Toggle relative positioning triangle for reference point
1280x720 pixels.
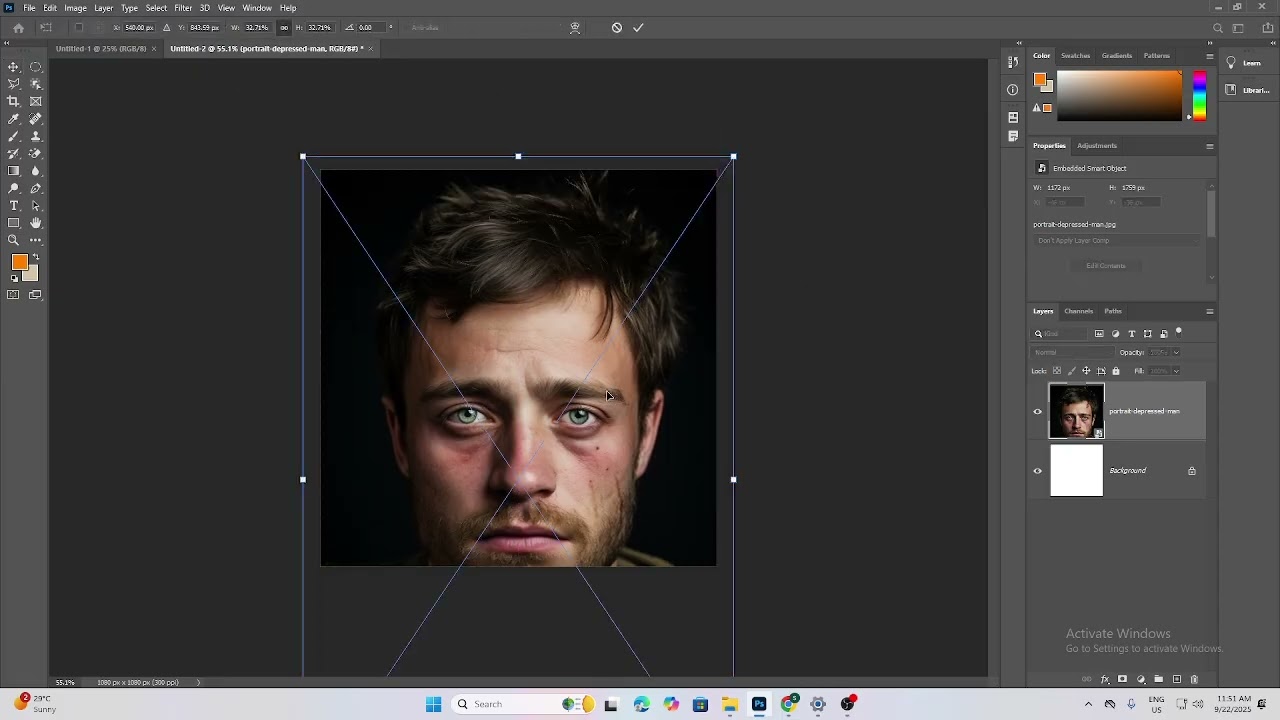(x=166, y=28)
